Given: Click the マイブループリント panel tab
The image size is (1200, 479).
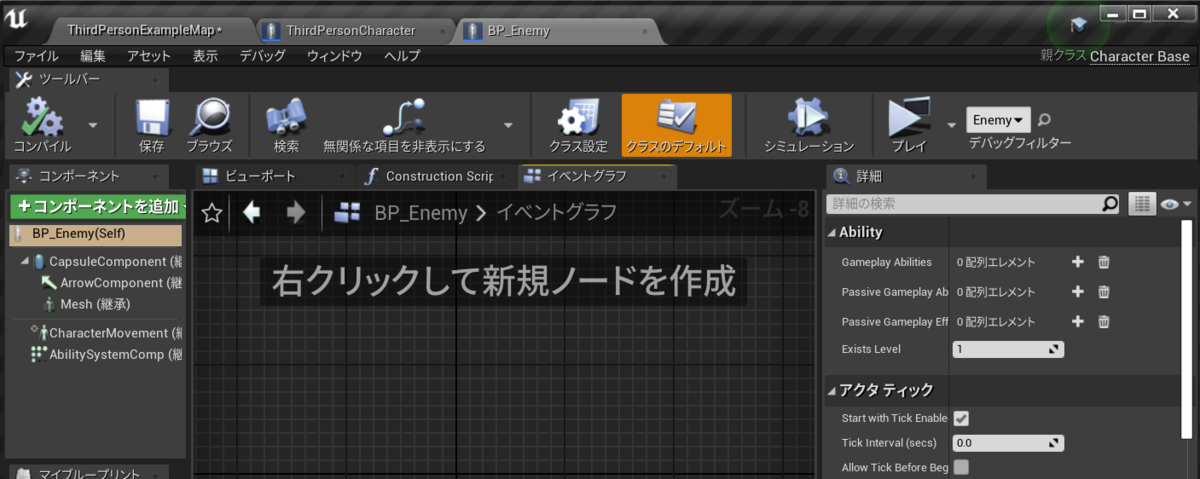Looking at the screenshot, I should click(x=90, y=473).
